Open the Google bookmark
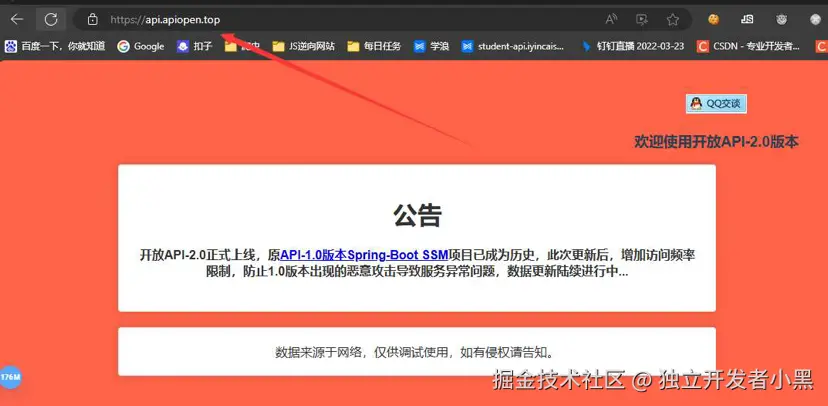The height and width of the screenshot is (406, 828). [x=140, y=46]
